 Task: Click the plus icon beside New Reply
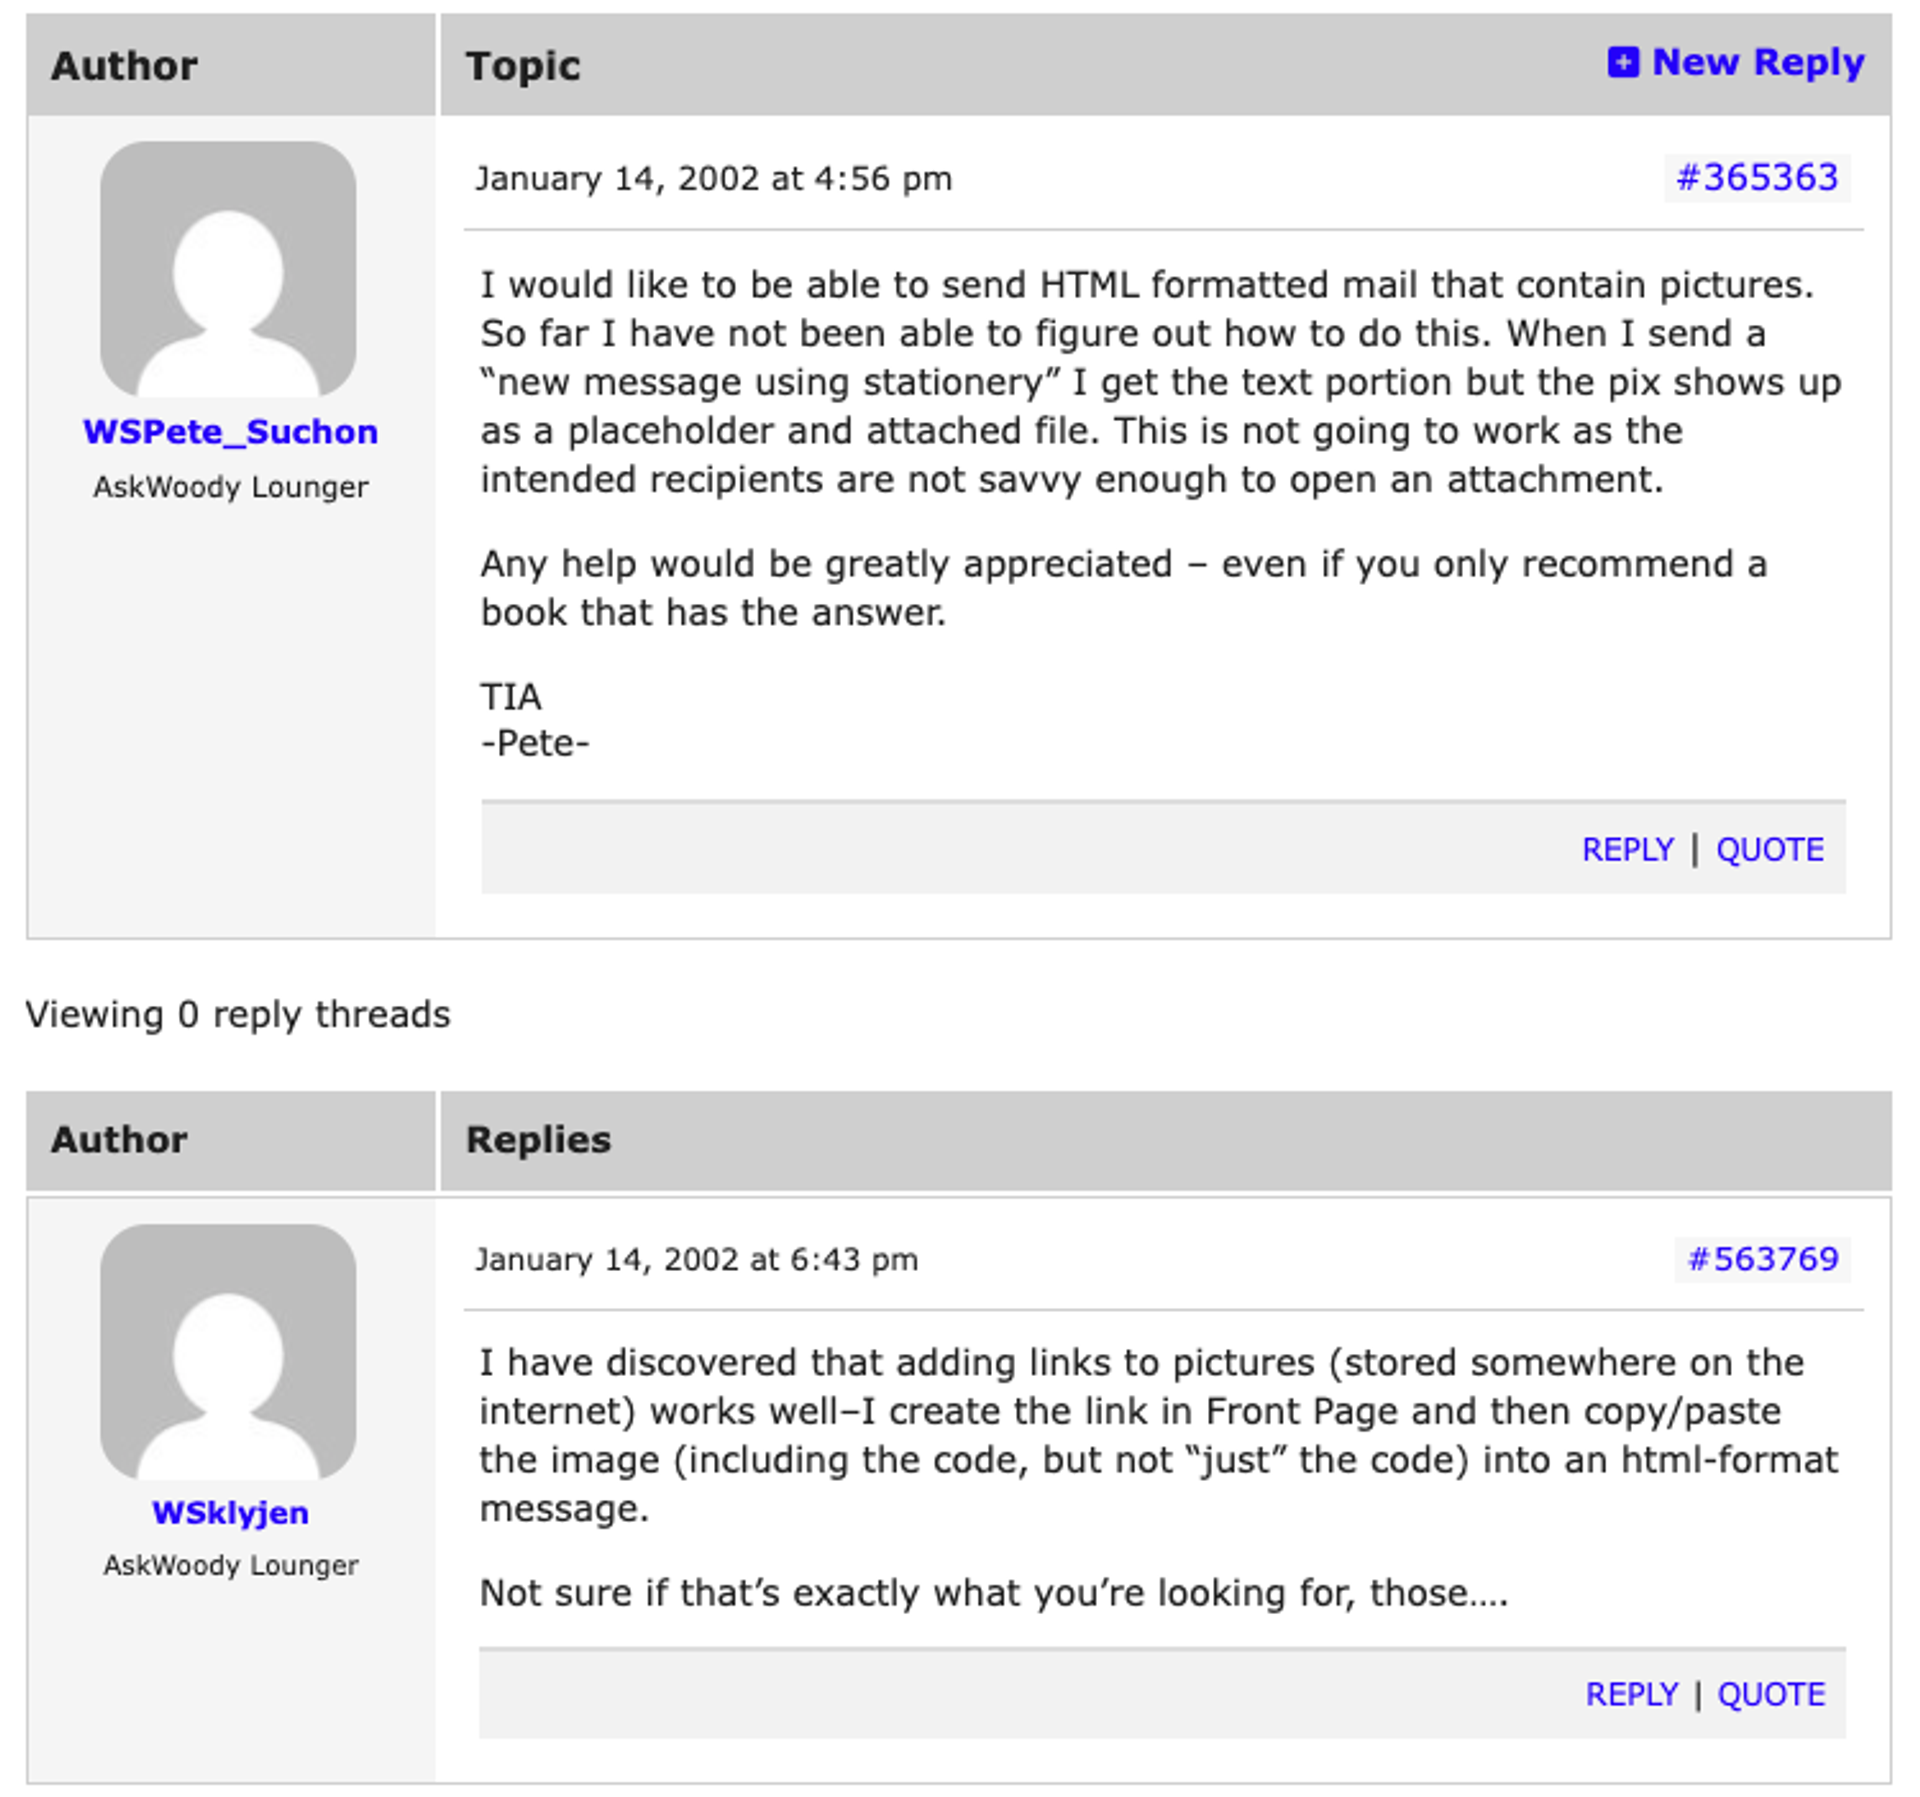point(1622,62)
